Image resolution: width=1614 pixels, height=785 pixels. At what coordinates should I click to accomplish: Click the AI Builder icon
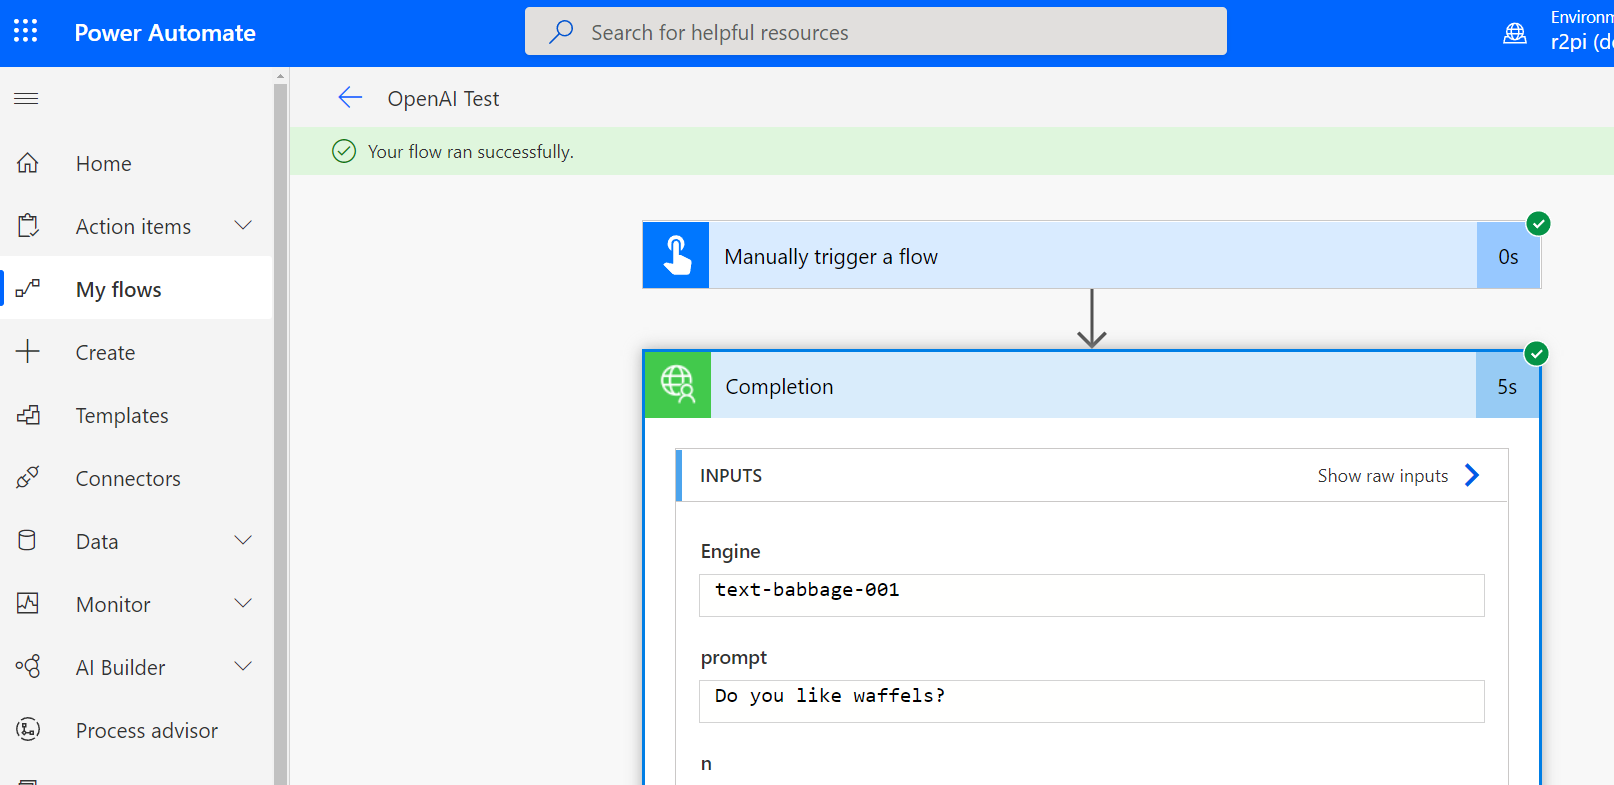(28, 667)
